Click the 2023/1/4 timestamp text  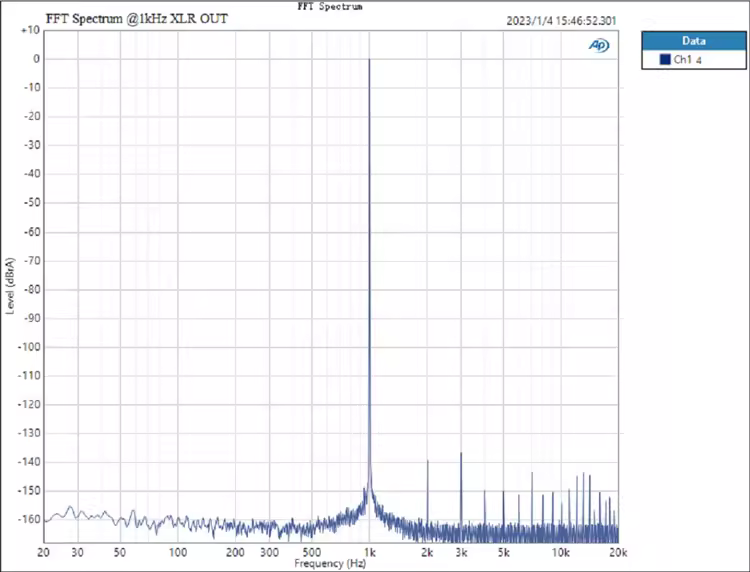click(x=564, y=19)
